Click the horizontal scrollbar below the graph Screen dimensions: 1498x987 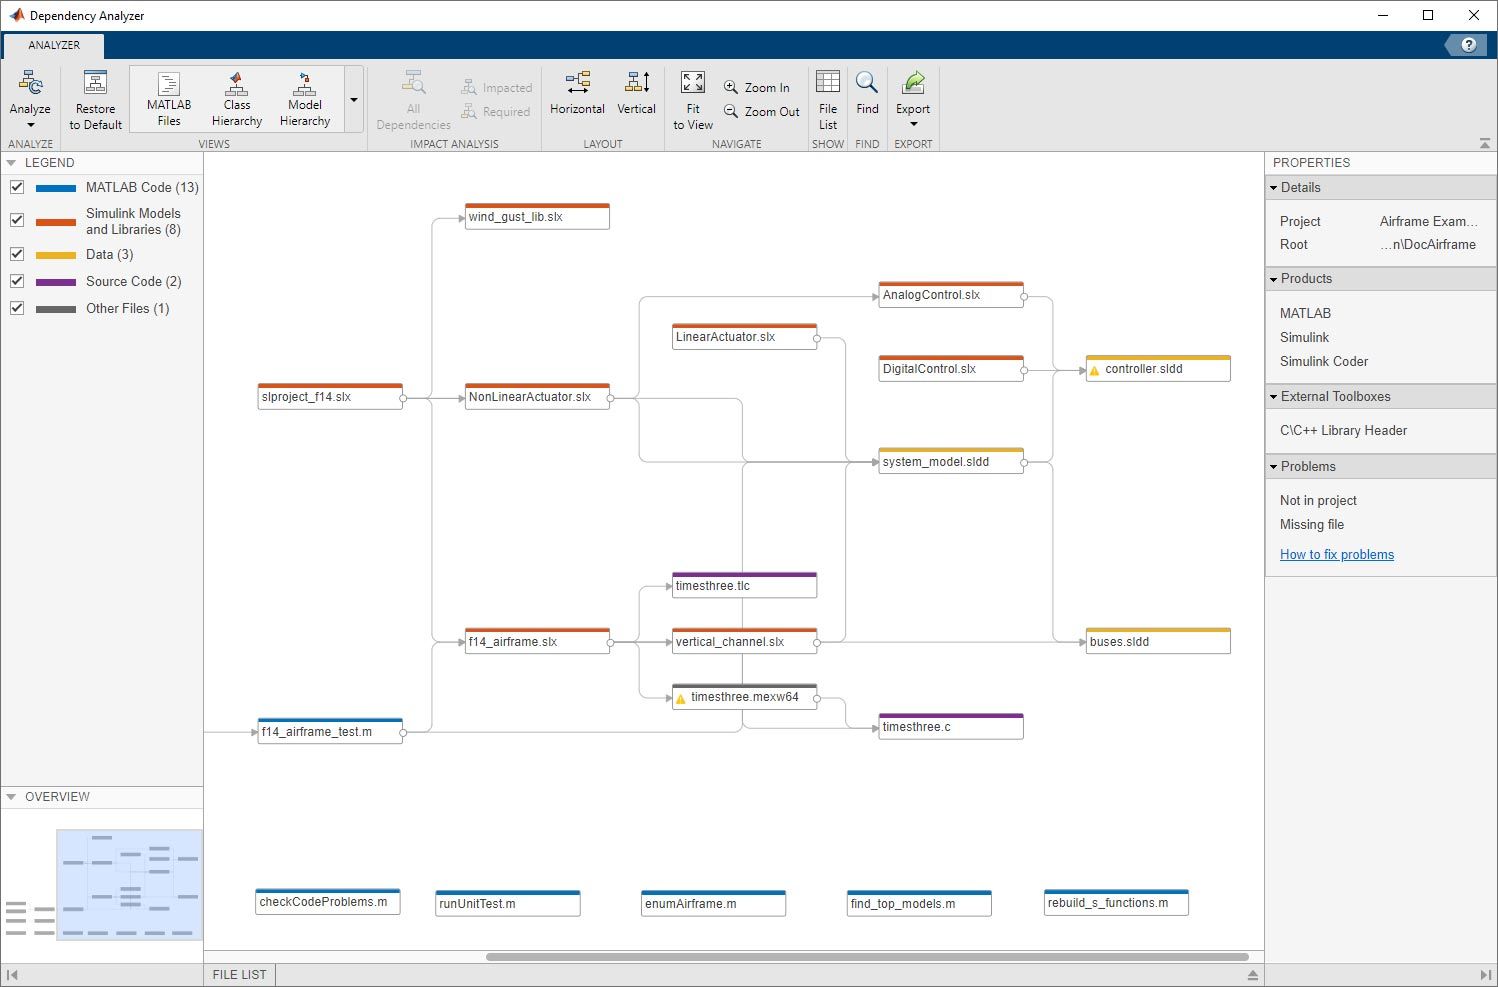coord(866,957)
